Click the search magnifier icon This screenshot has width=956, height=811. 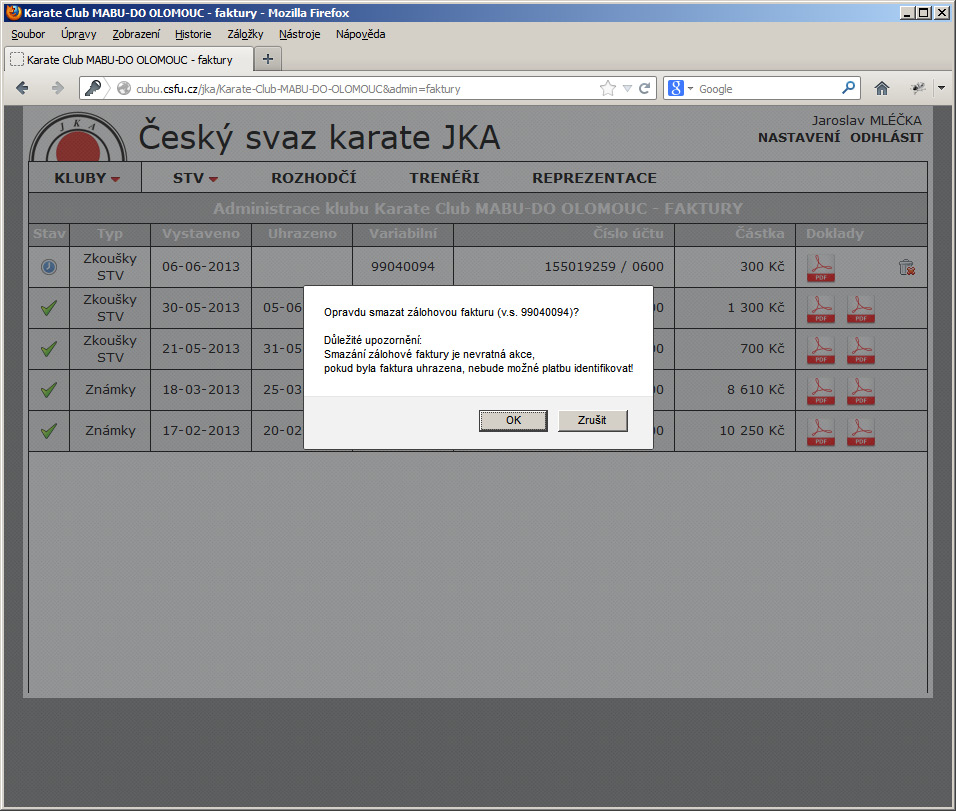tap(849, 88)
